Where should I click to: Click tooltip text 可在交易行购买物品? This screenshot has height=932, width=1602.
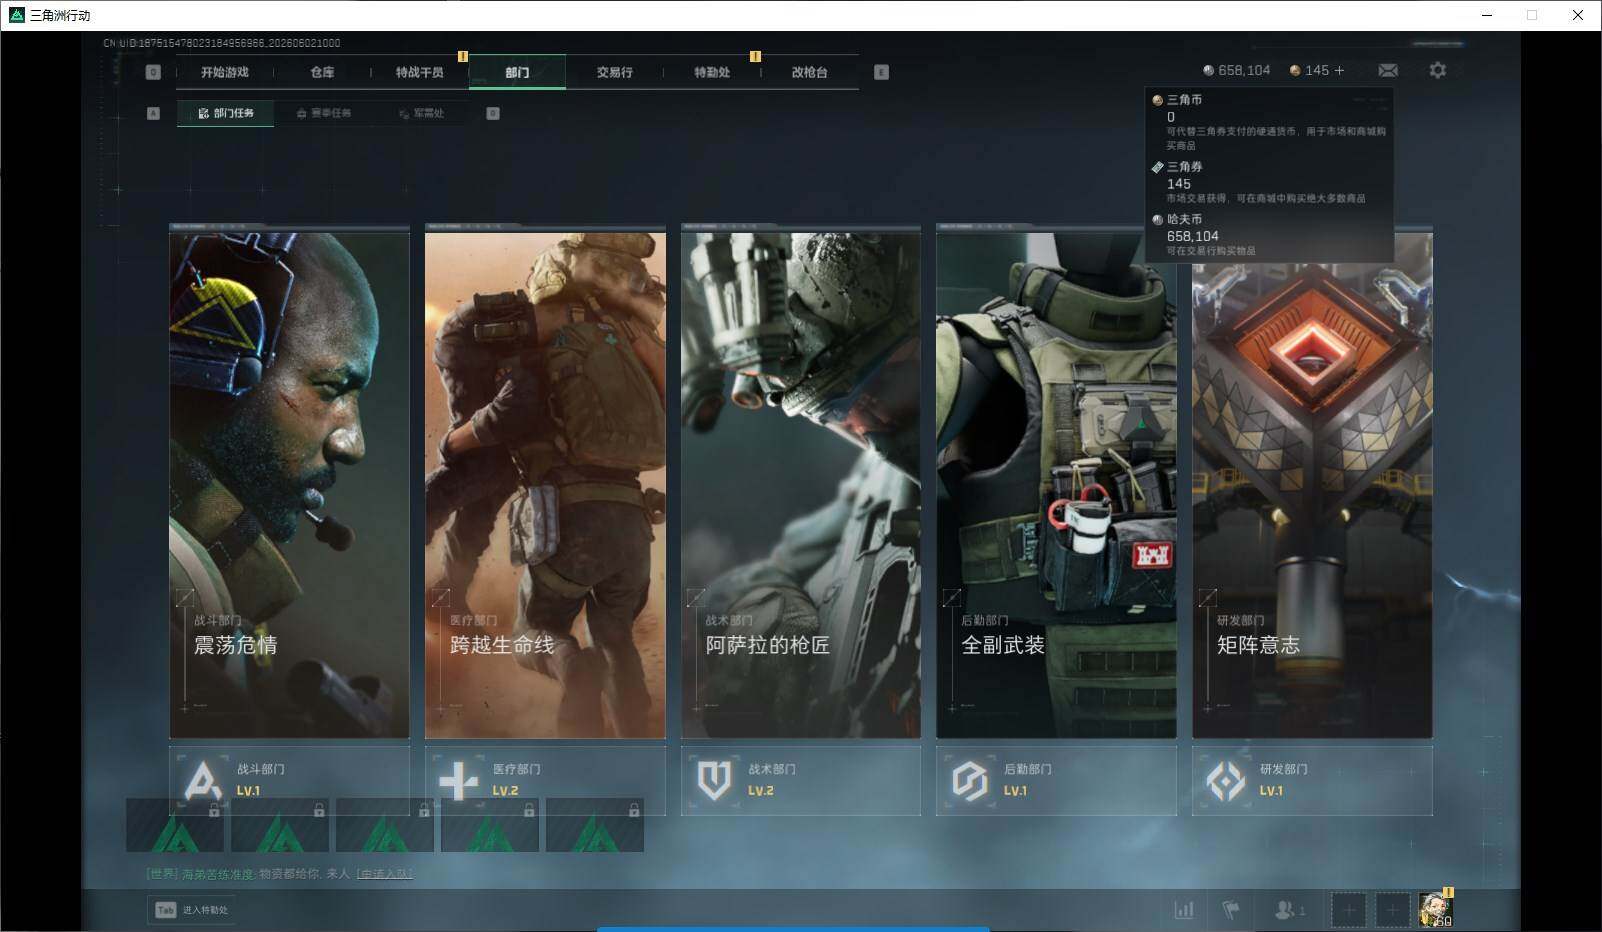(1211, 251)
